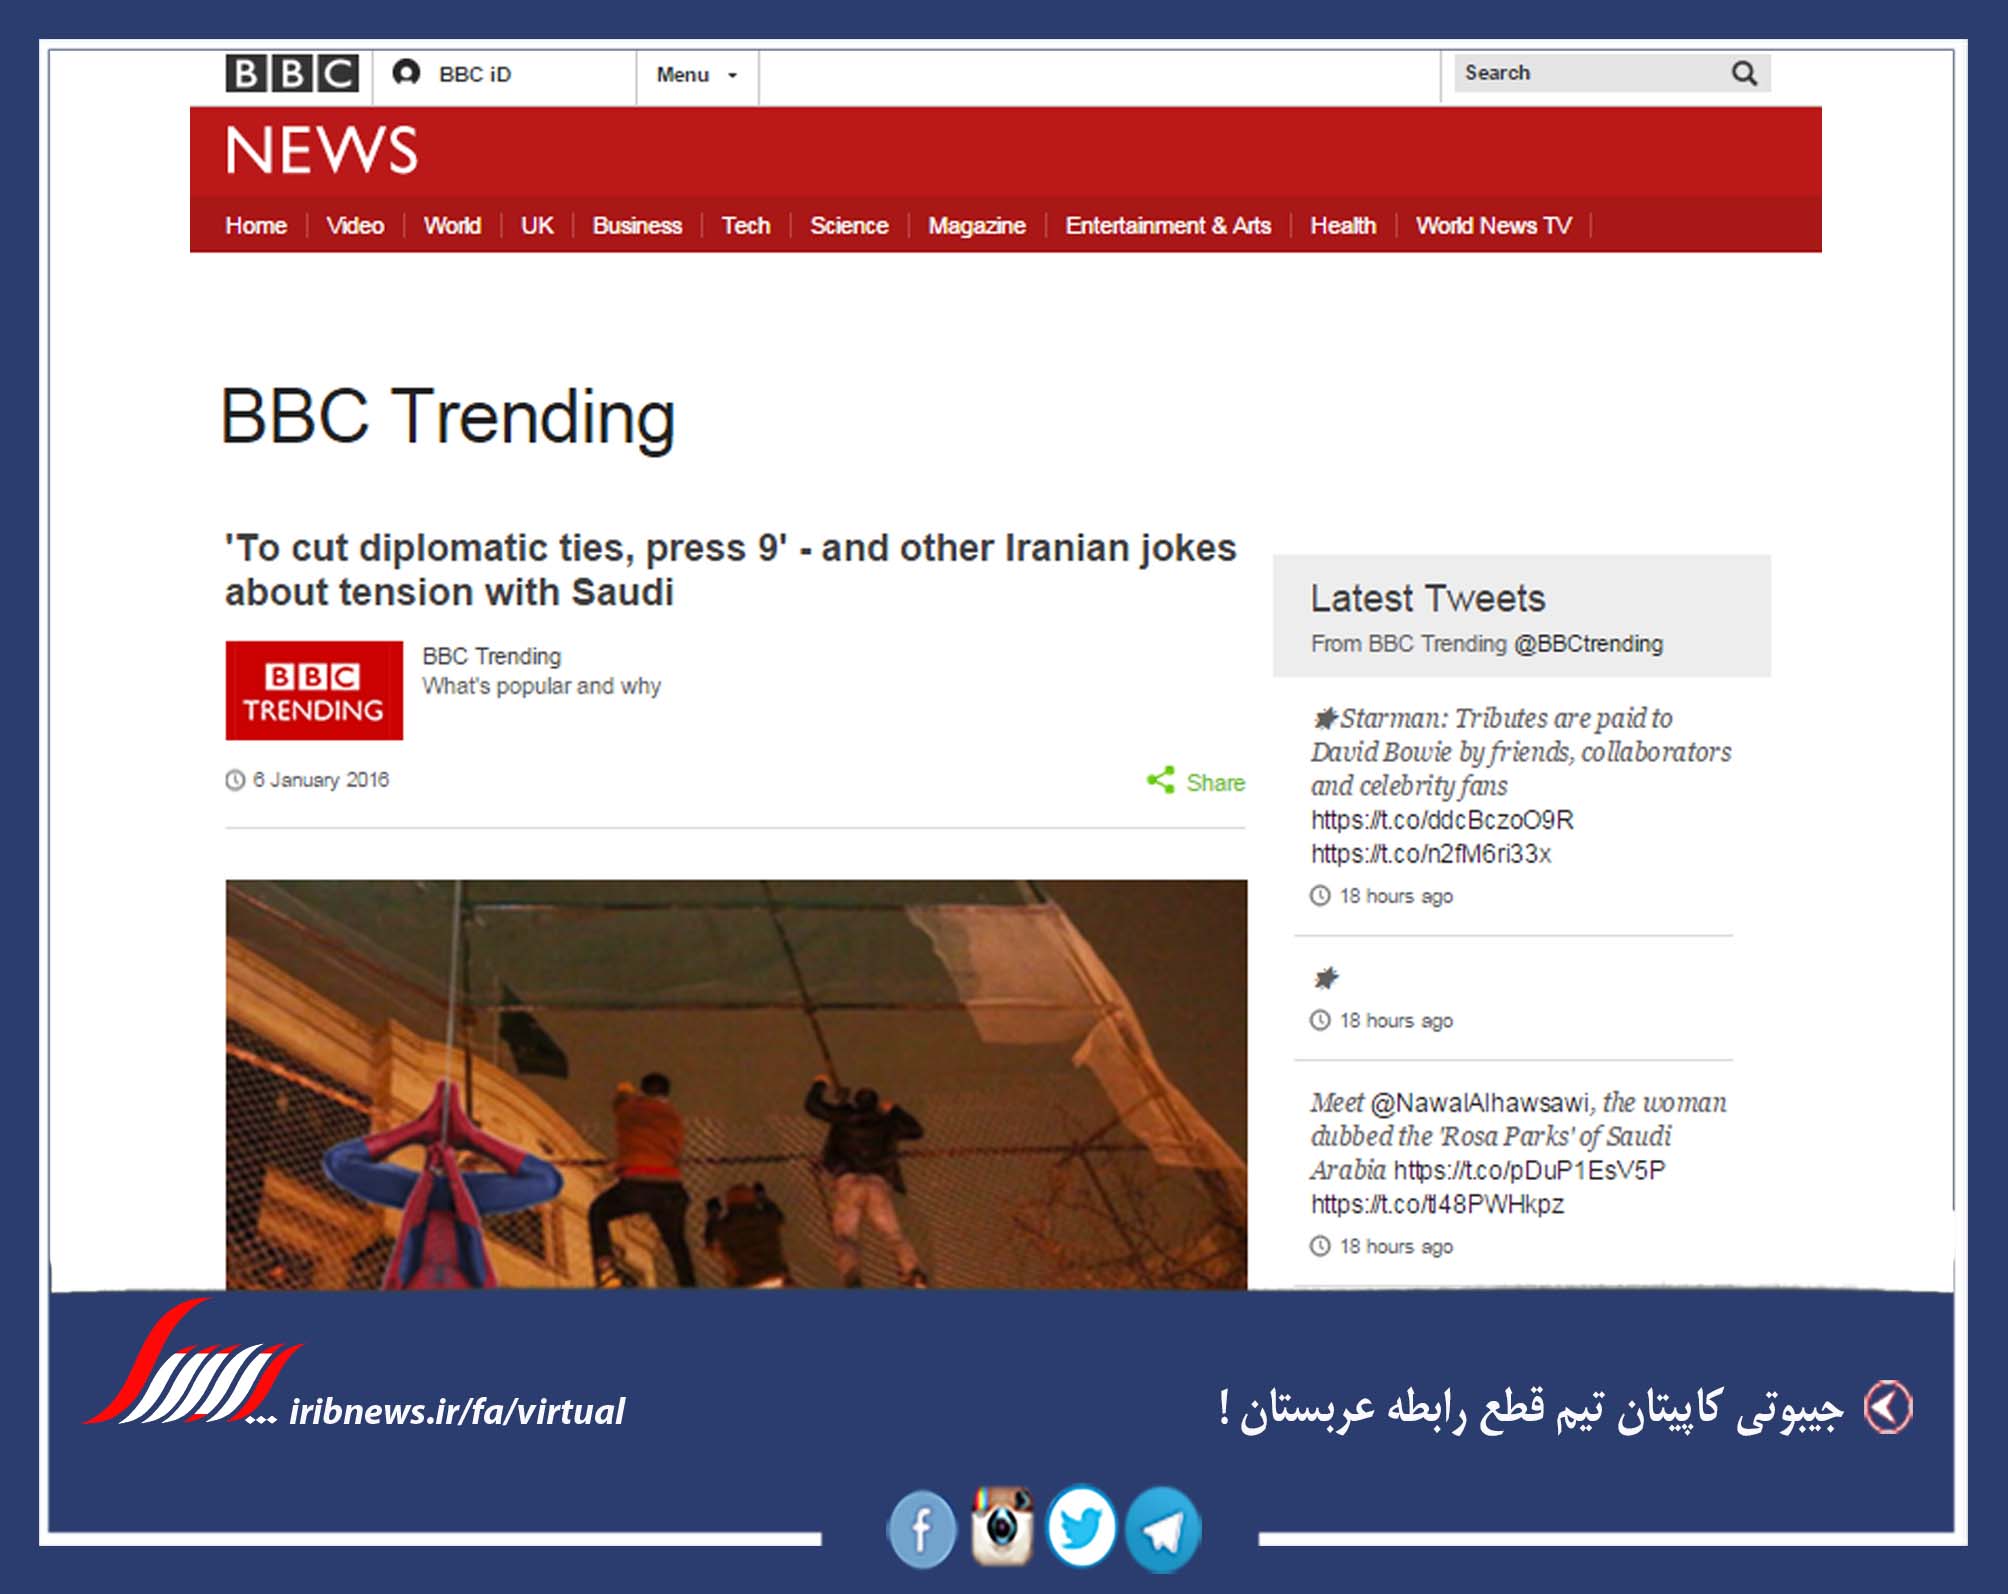
Task: Open the Health section
Action: (x=1343, y=225)
